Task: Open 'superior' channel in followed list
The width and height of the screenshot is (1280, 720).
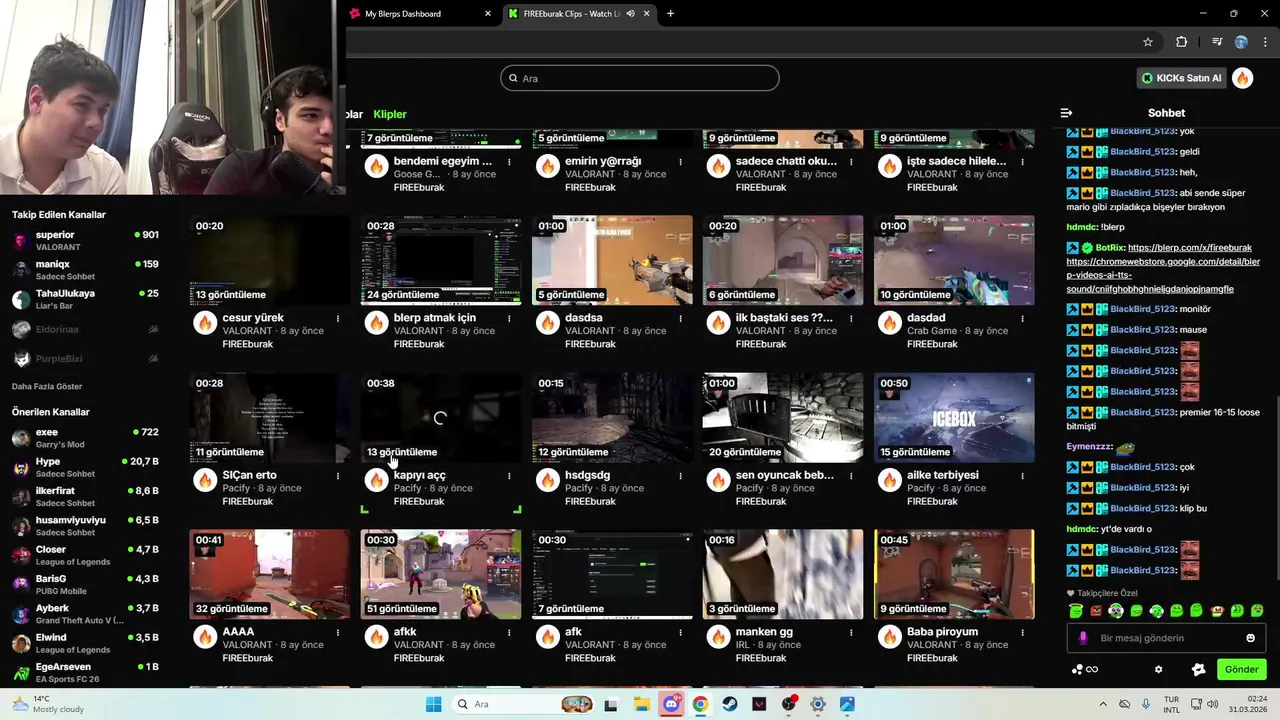Action: point(85,240)
